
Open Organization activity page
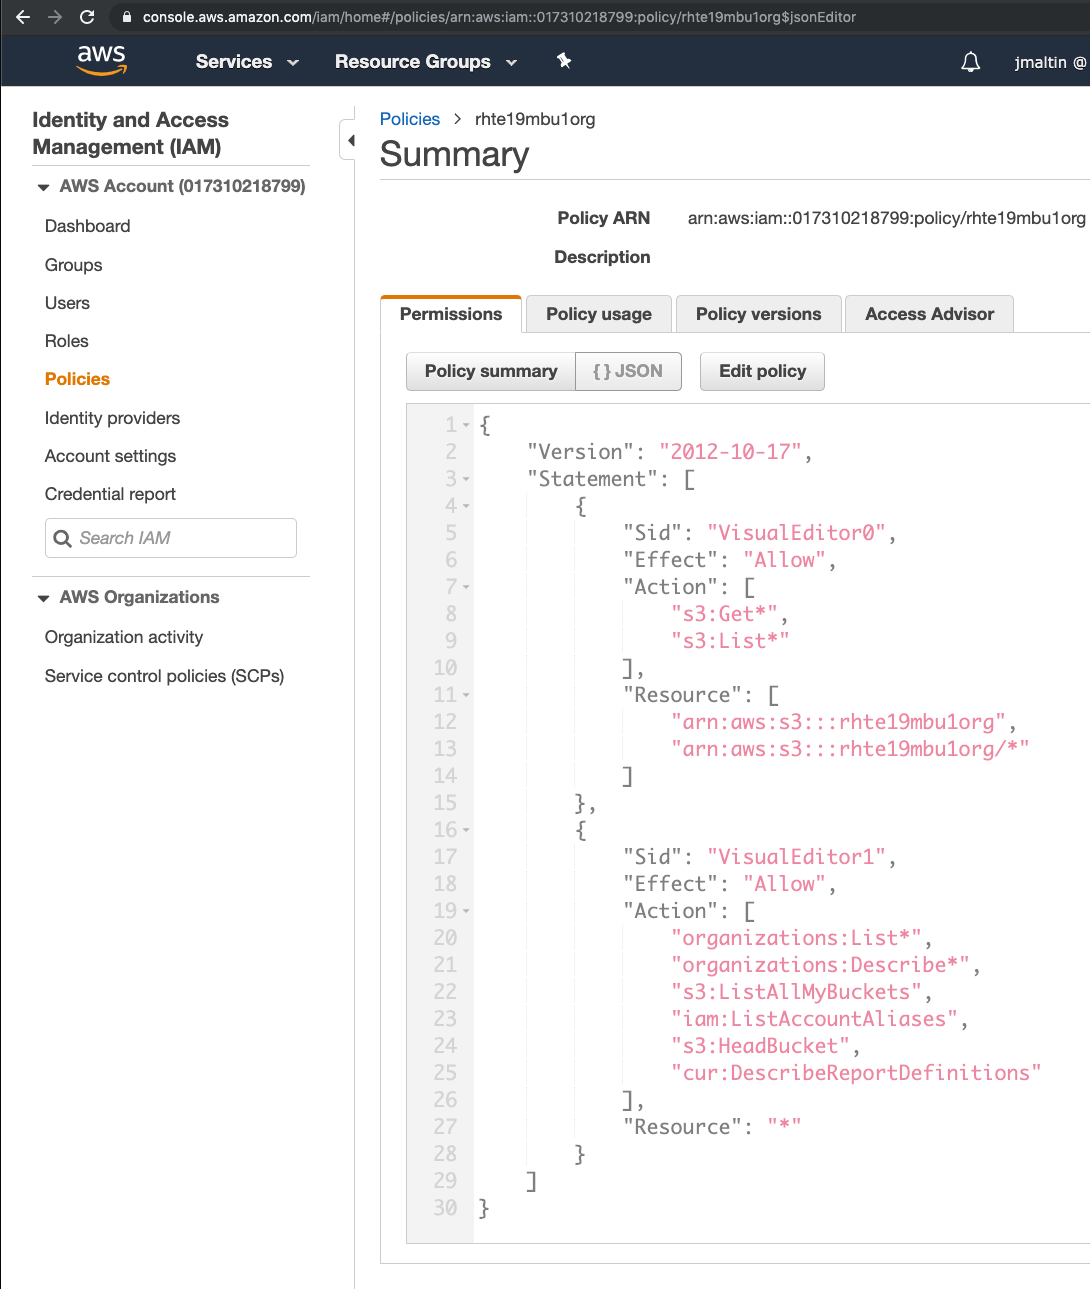pos(124,637)
